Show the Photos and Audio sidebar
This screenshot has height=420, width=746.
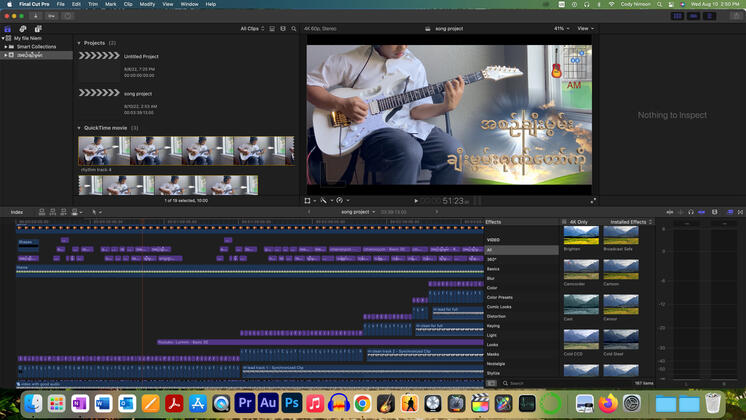(x=23, y=29)
